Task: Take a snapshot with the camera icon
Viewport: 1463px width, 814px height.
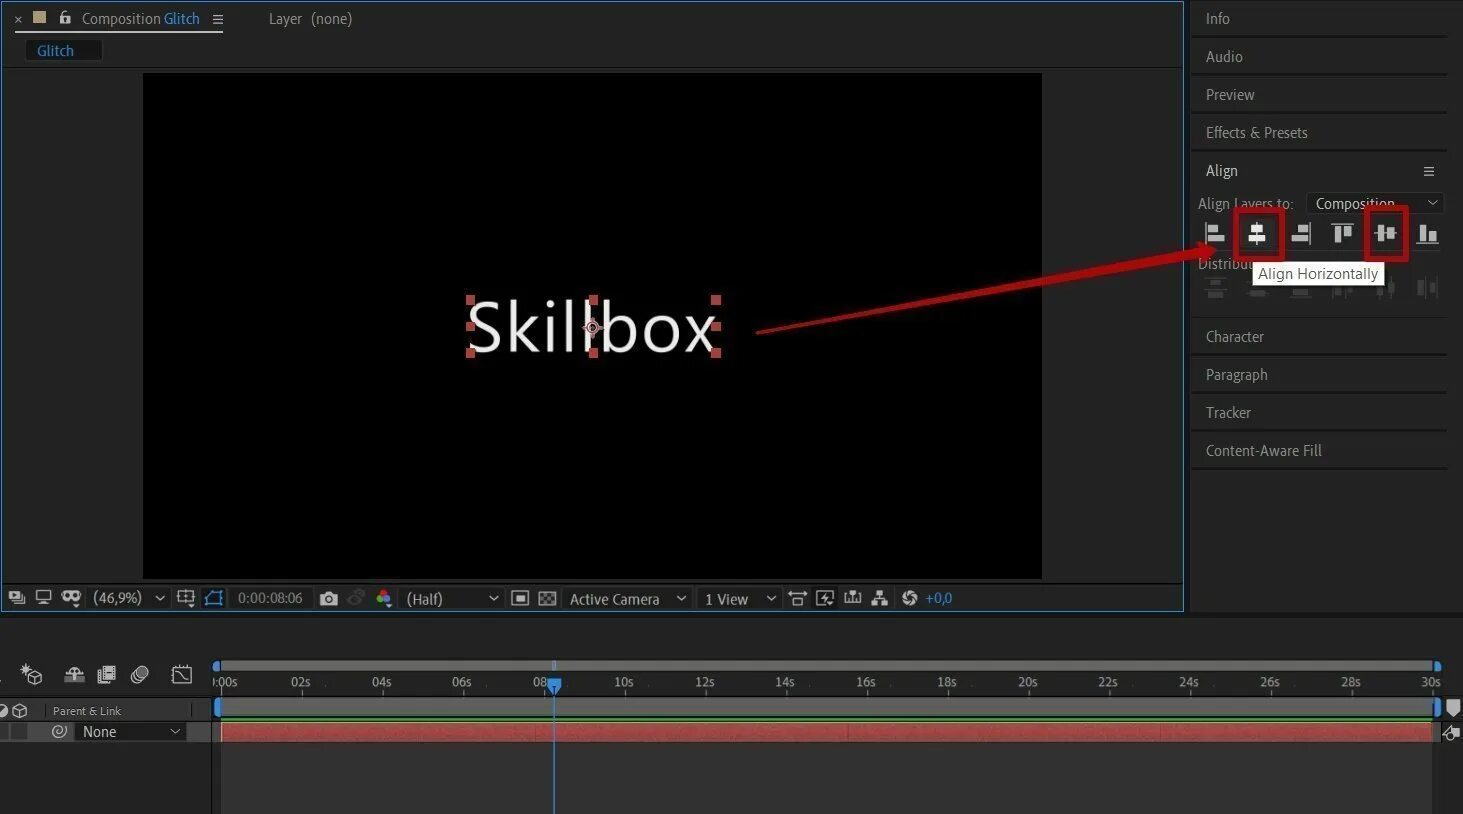Action: [x=328, y=598]
